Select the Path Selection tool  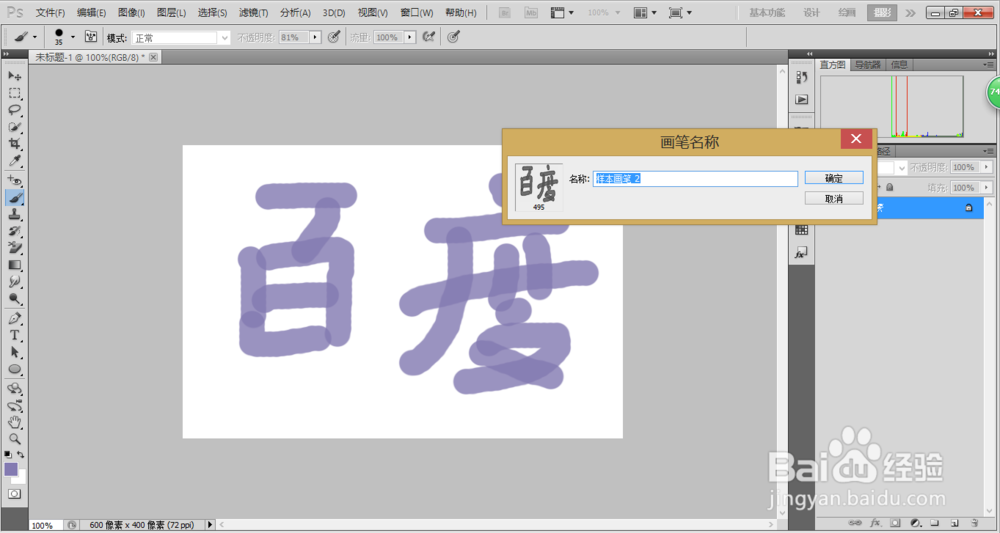tap(14, 352)
